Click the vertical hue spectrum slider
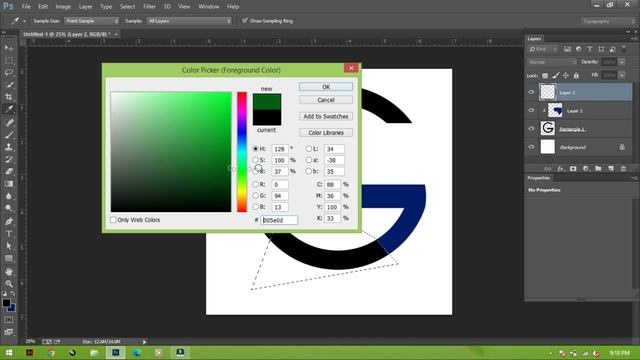The height and width of the screenshot is (360, 640). (242, 152)
